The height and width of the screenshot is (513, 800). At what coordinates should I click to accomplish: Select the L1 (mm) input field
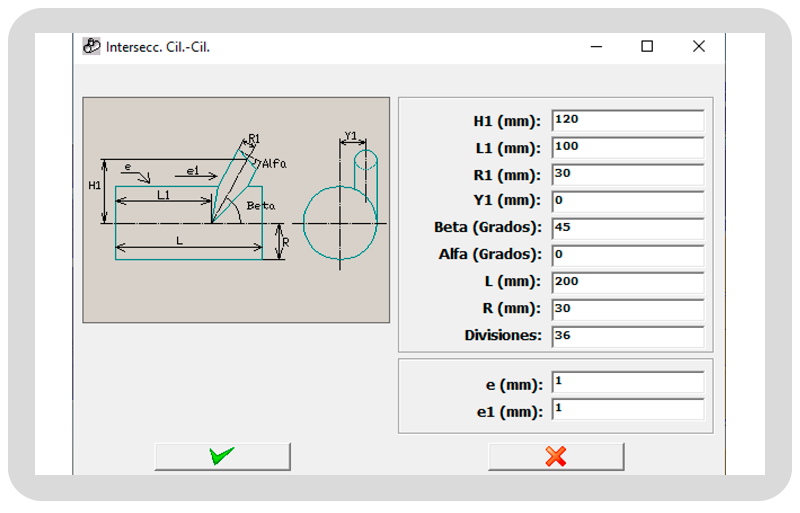point(627,147)
